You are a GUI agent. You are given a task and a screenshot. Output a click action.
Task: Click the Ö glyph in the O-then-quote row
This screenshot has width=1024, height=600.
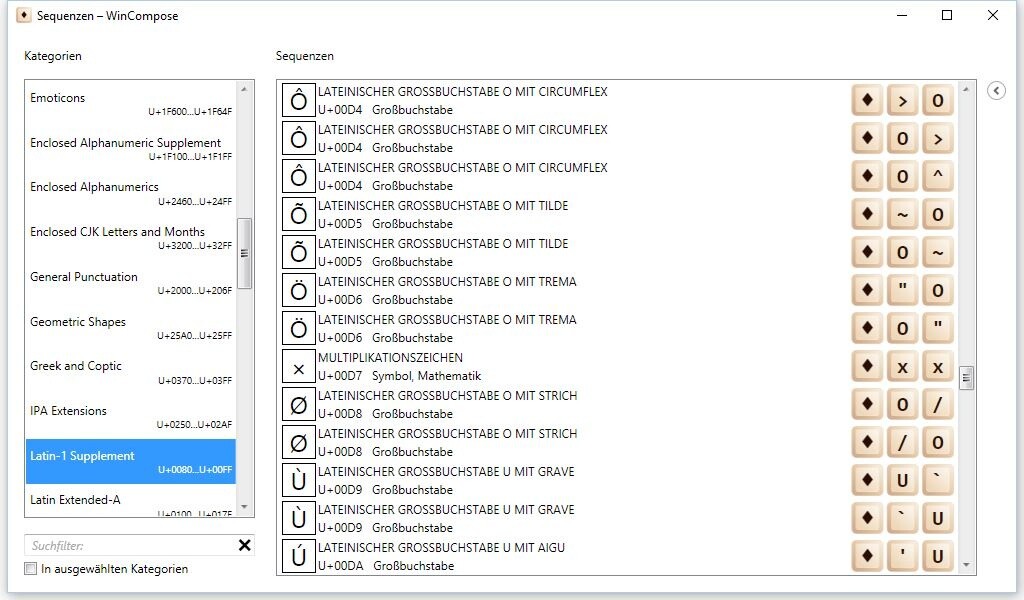click(298, 328)
